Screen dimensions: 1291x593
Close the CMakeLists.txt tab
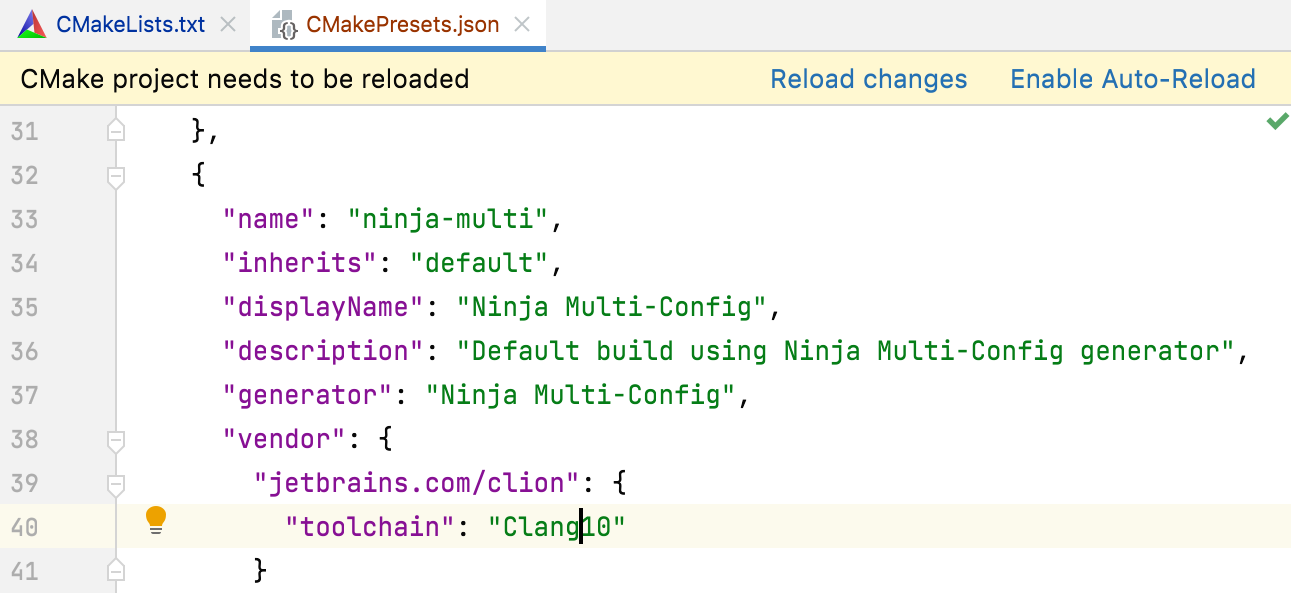click(x=227, y=23)
